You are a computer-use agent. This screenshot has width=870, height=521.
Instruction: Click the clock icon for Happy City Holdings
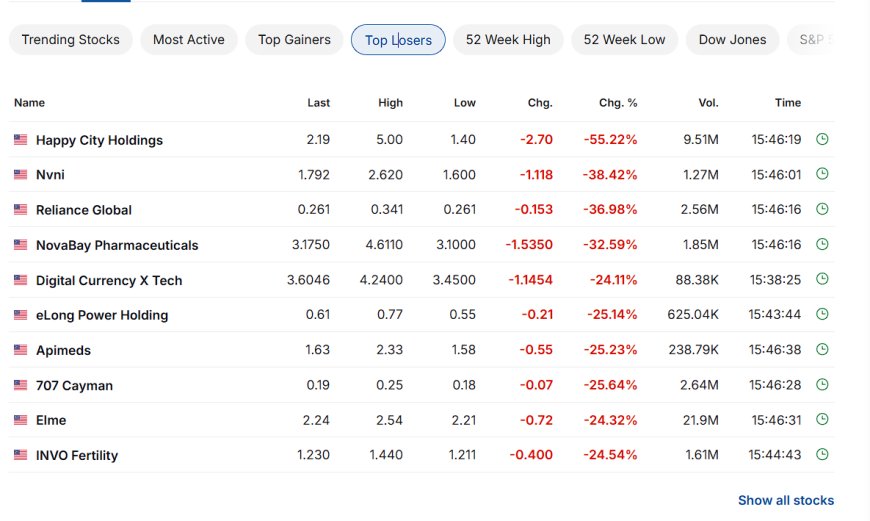822,139
